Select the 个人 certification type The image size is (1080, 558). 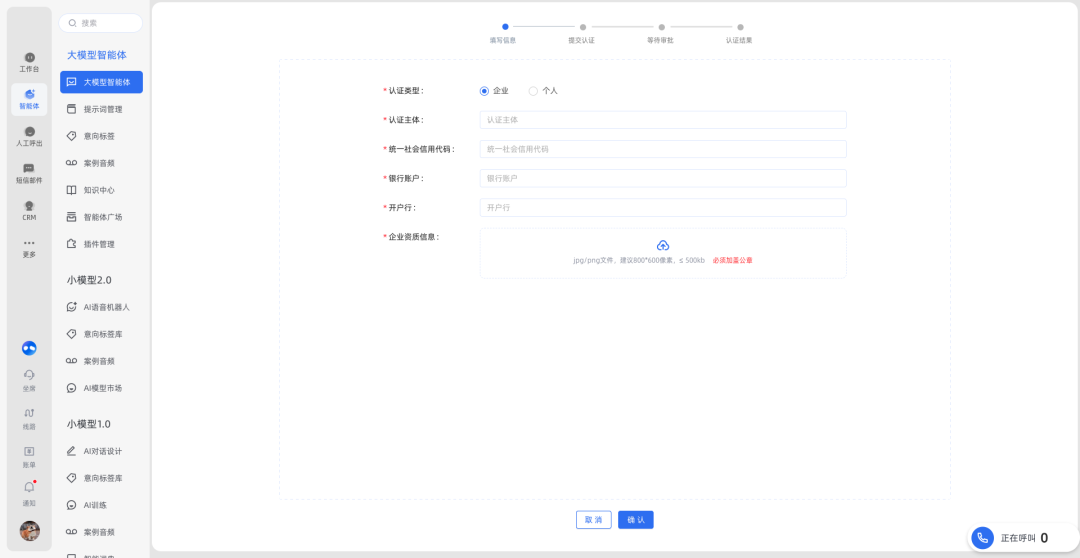[x=533, y=91]
